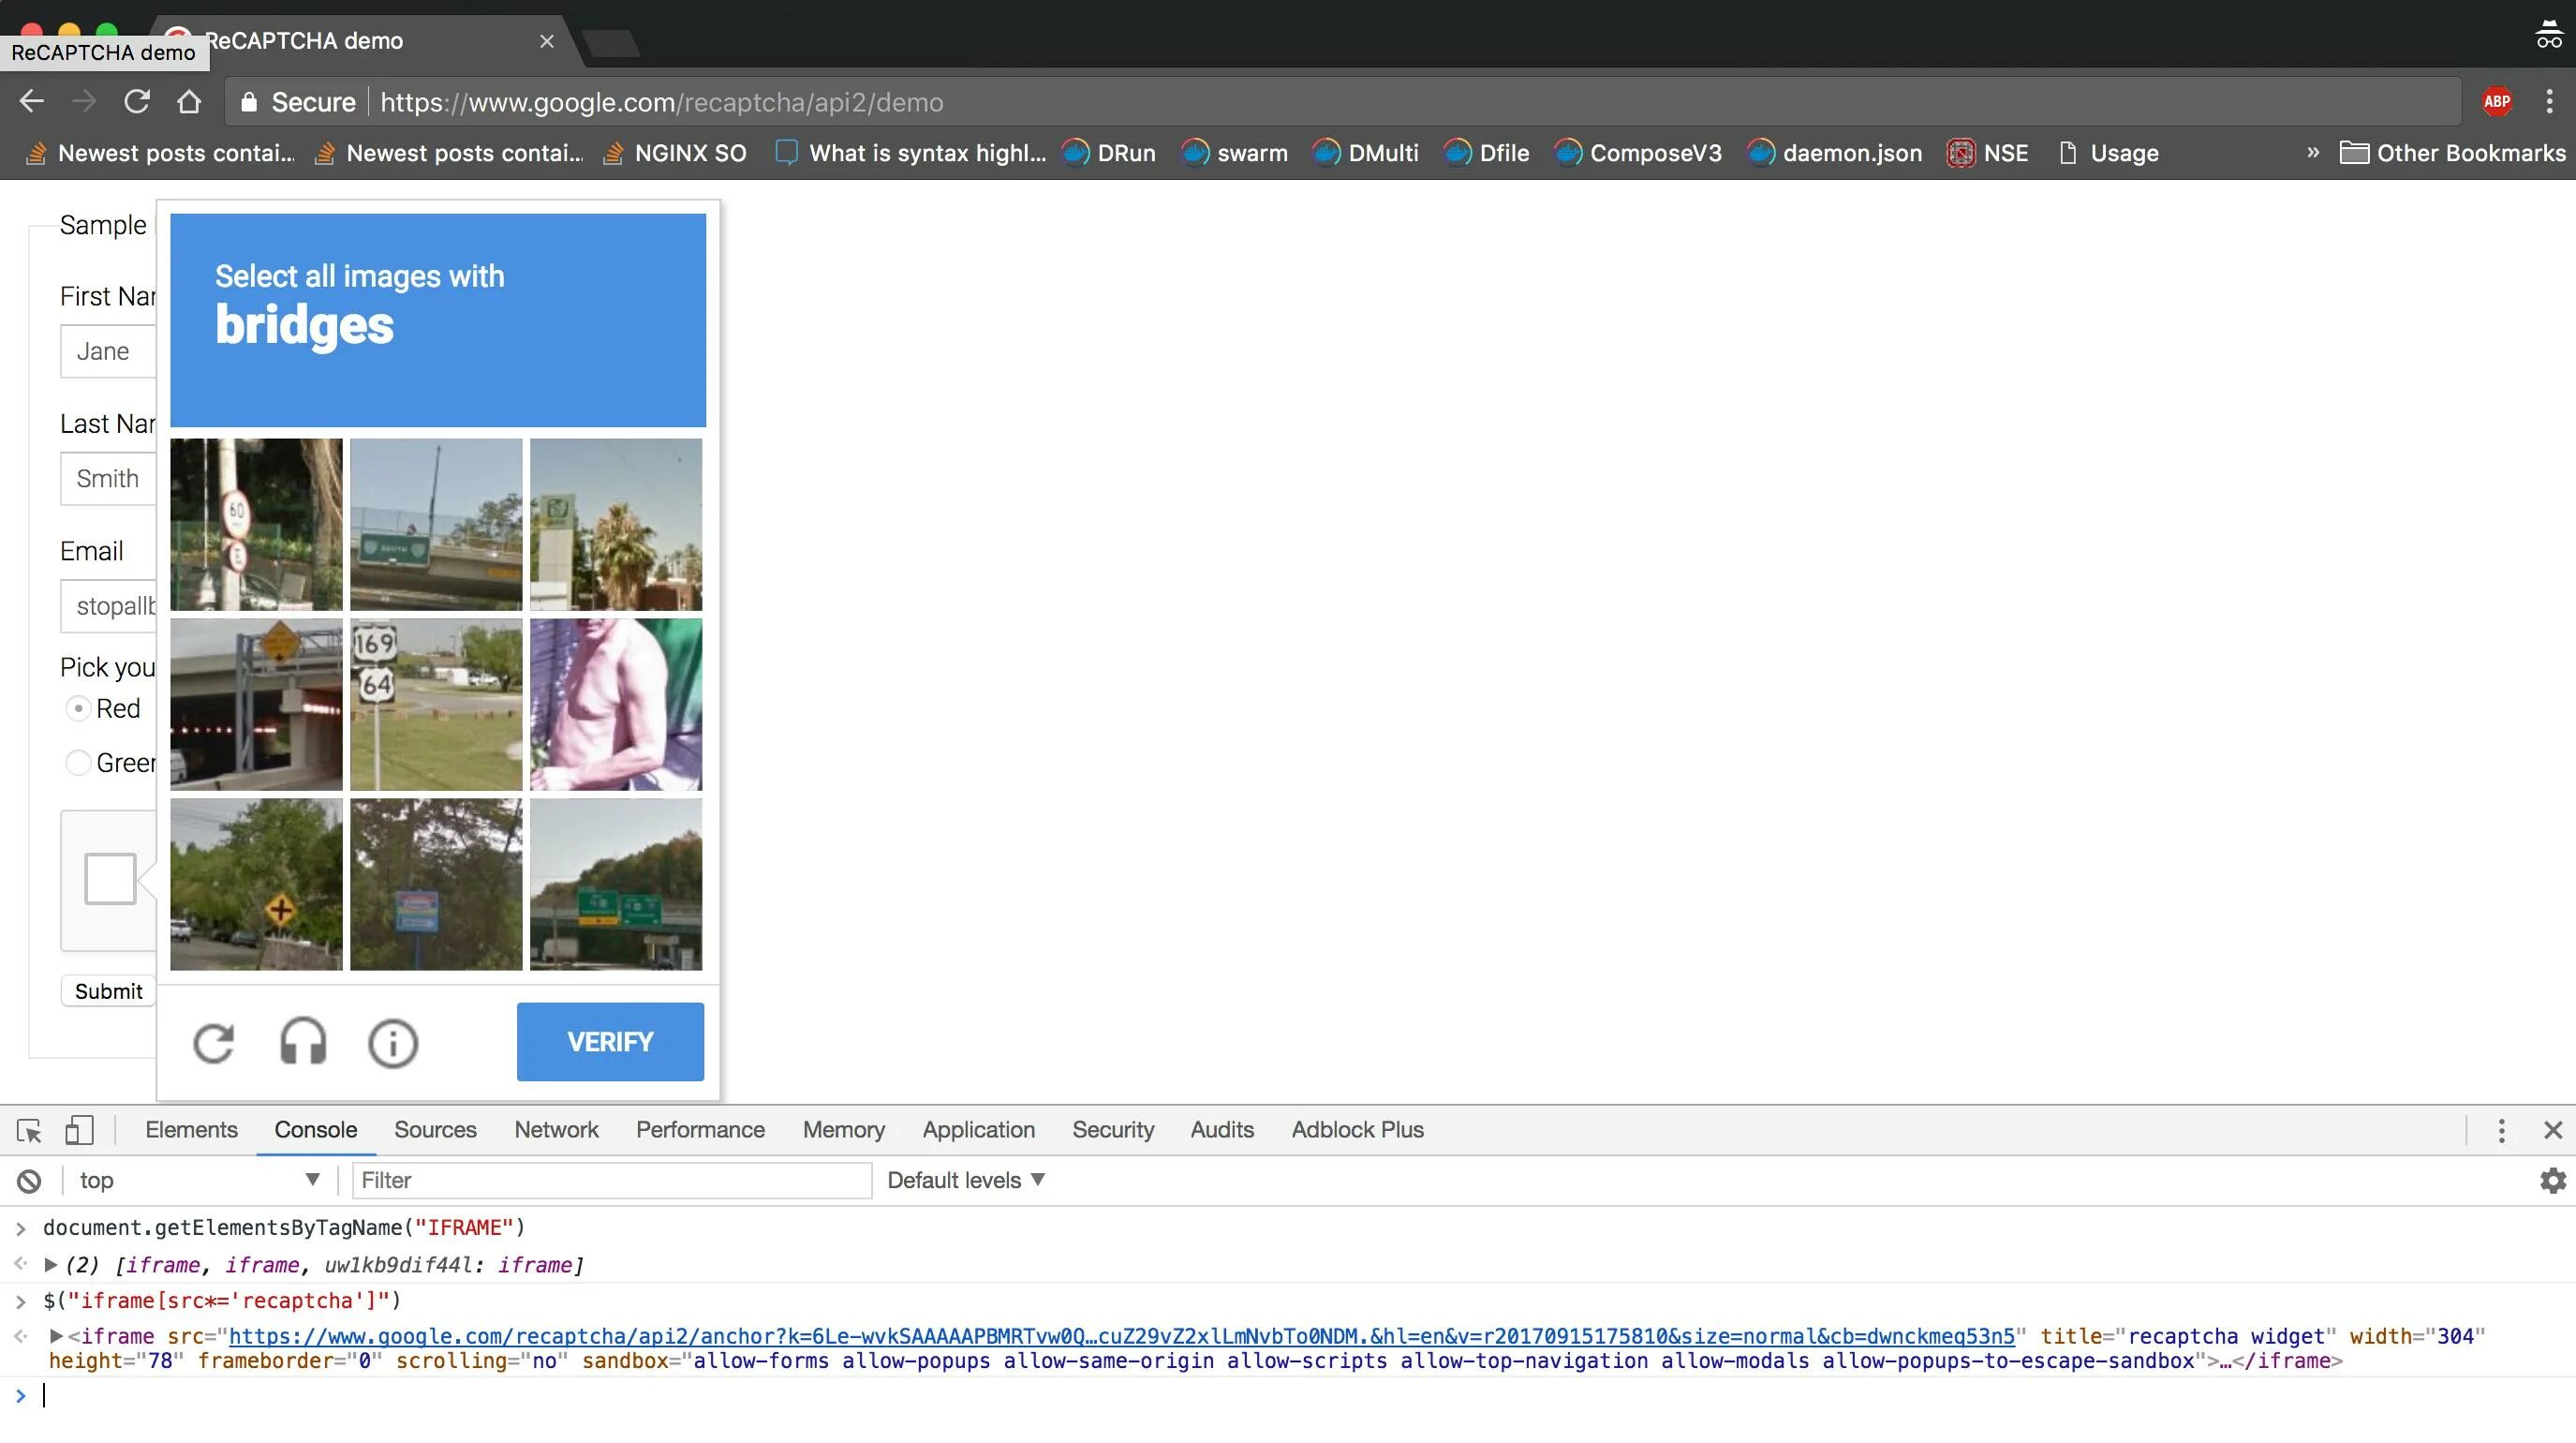Expand the array result in Console output
The height and width of the screenshot is (1443, 2576).
[x=52, y=1264]
